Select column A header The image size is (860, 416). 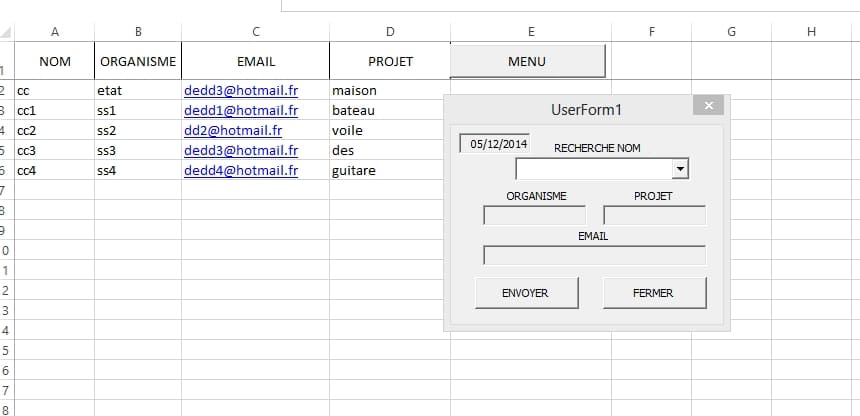pos(54,32)
